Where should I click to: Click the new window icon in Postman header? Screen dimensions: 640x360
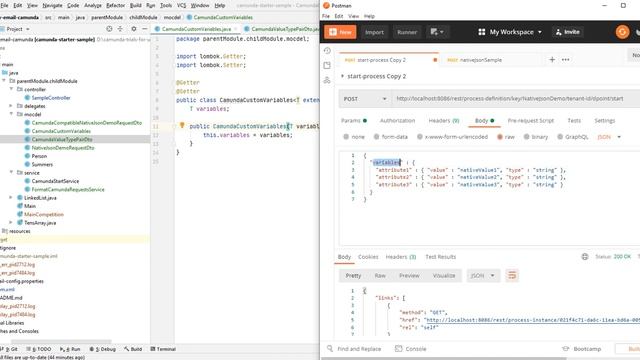coord(436,32)
